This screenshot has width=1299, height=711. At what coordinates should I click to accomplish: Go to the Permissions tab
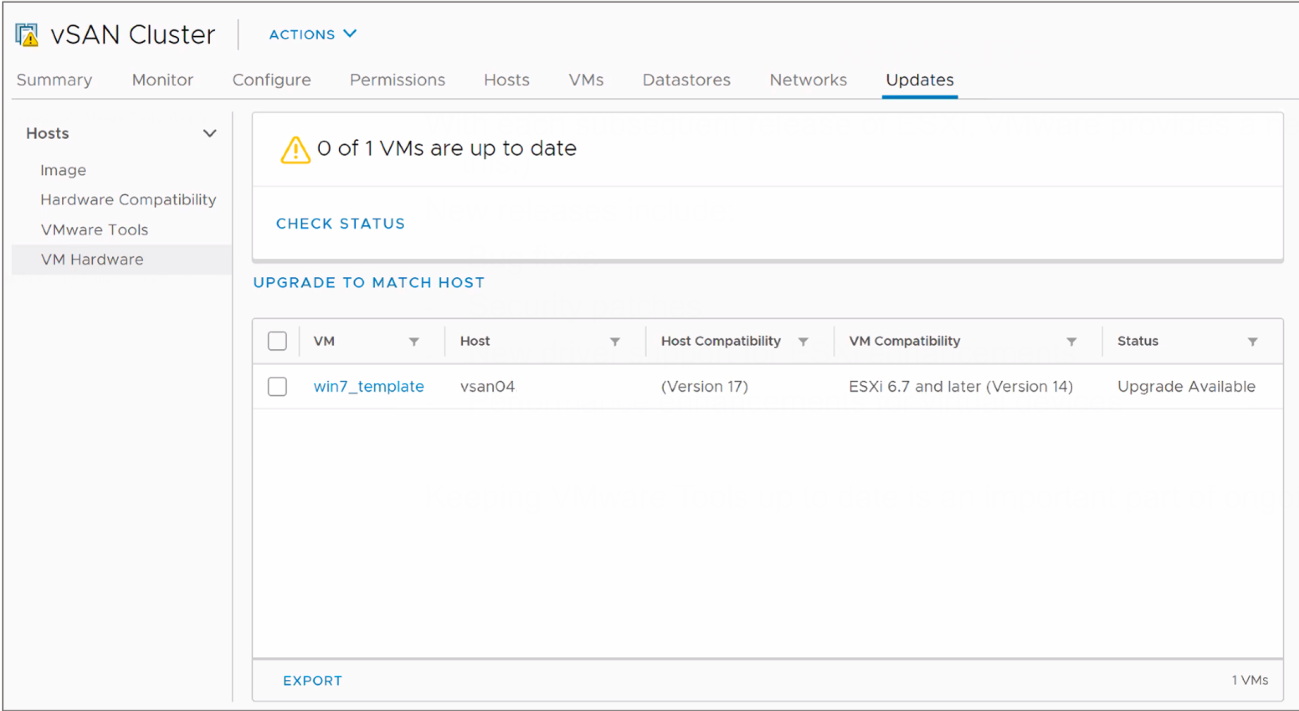398,80
